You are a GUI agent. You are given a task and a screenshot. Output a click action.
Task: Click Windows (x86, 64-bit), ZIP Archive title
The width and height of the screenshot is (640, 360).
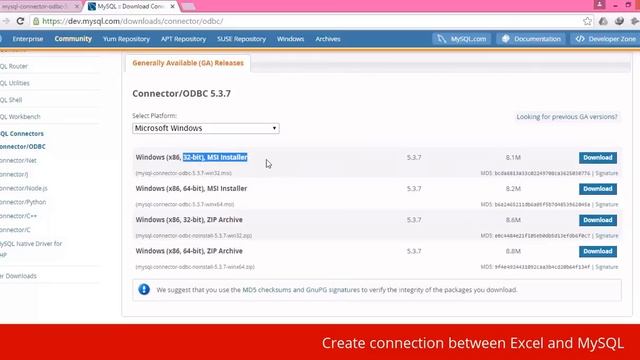point(189,251)
